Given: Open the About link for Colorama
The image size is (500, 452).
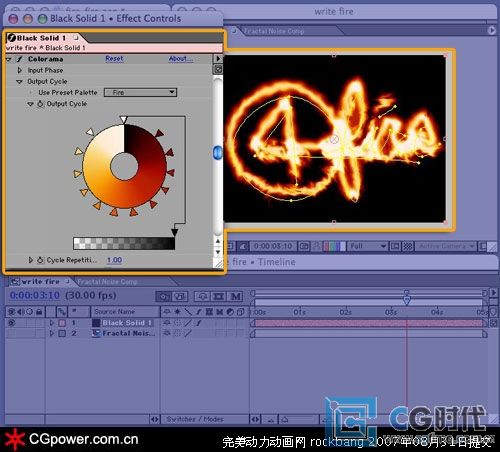Looking at the screenshot, I should 180,59.
